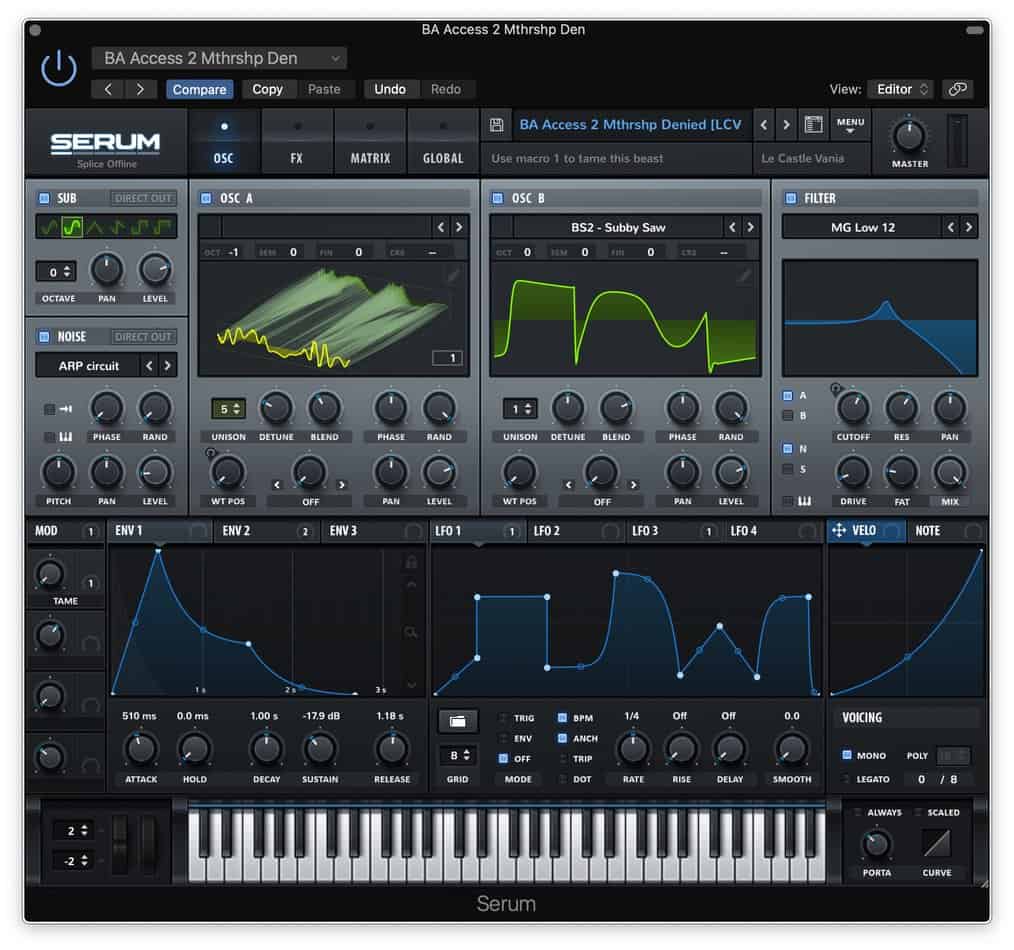Enable SUB DIRECT OUT button
The image size is (1014, 950).
143,198
